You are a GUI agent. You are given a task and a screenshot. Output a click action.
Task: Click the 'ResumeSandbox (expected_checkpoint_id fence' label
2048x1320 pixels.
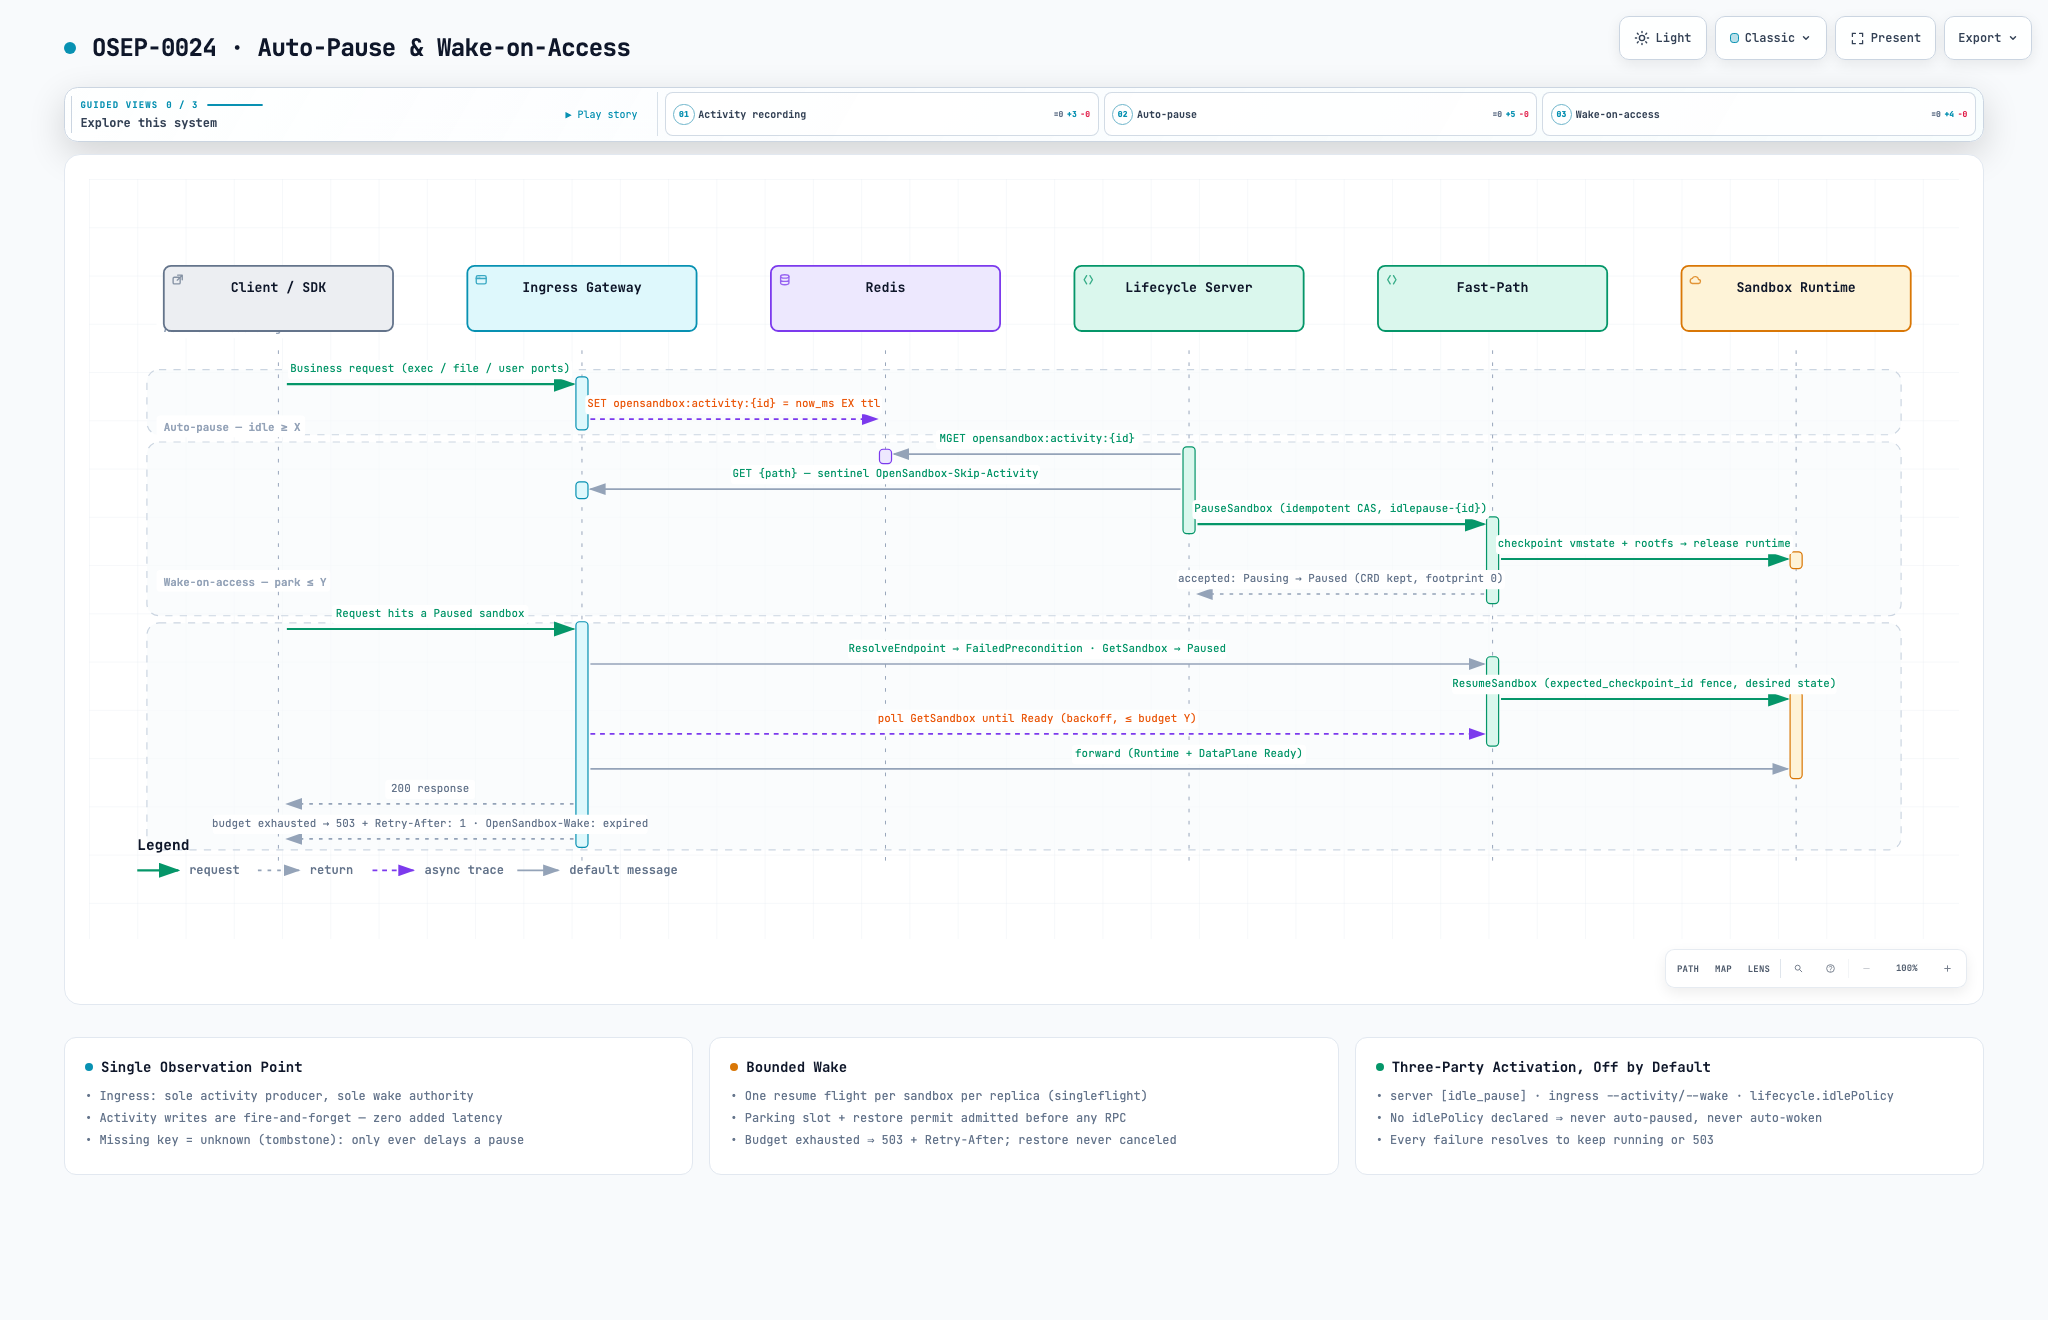1644,683
